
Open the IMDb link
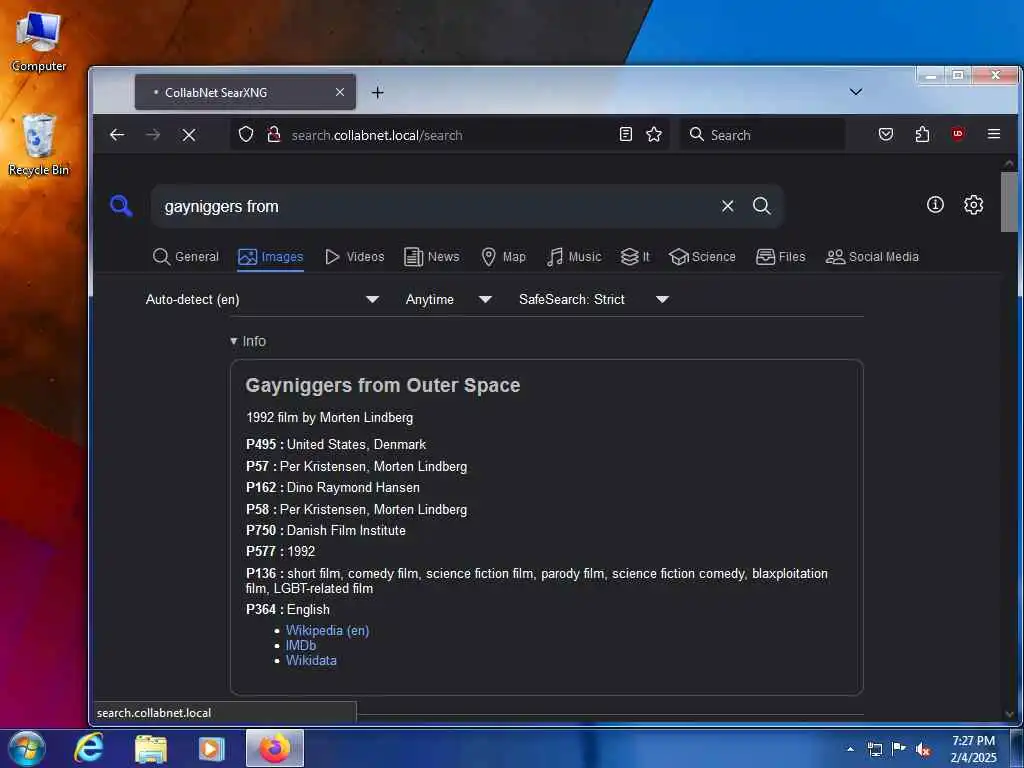301,645
